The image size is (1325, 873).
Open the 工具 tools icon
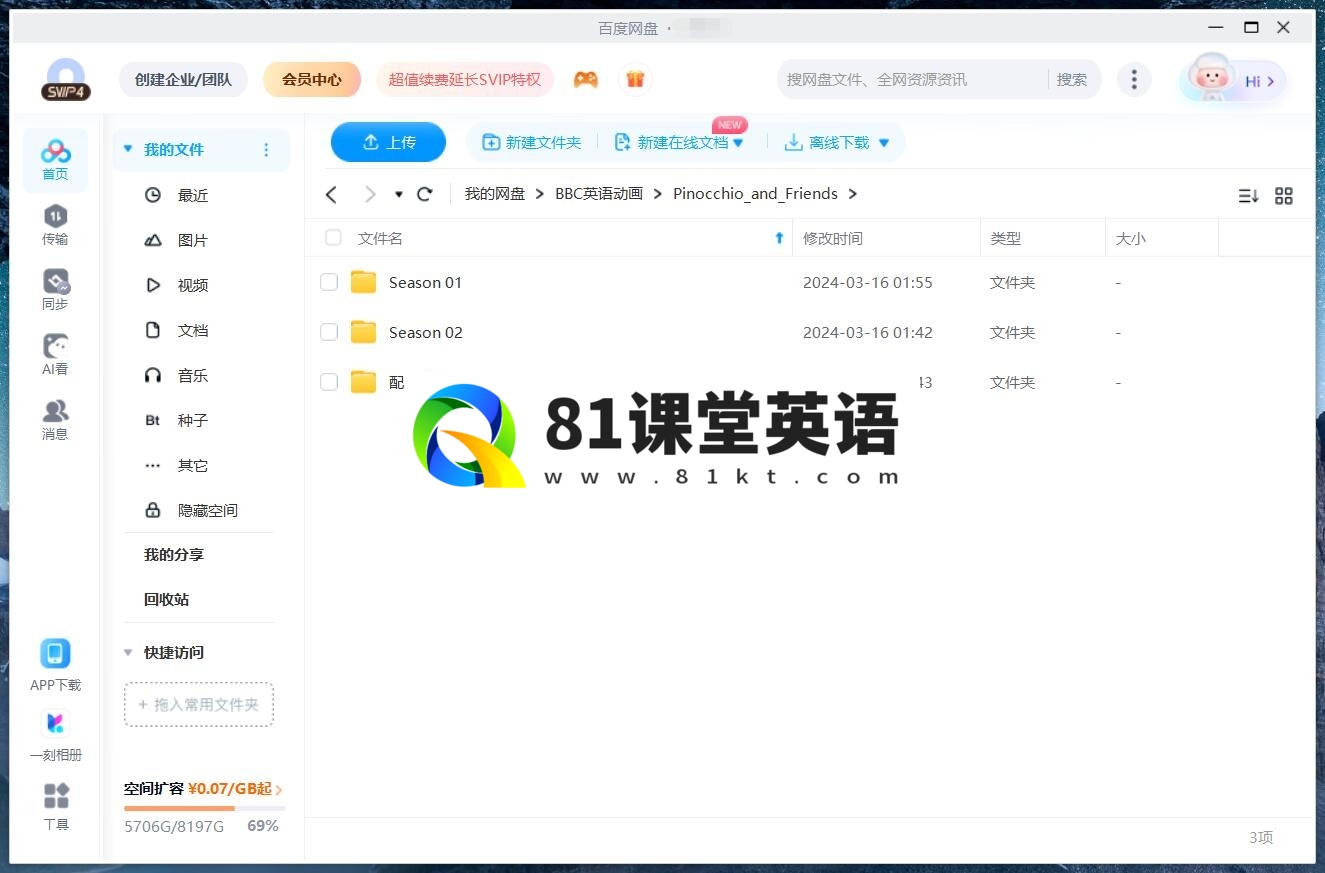coord(56,796)
